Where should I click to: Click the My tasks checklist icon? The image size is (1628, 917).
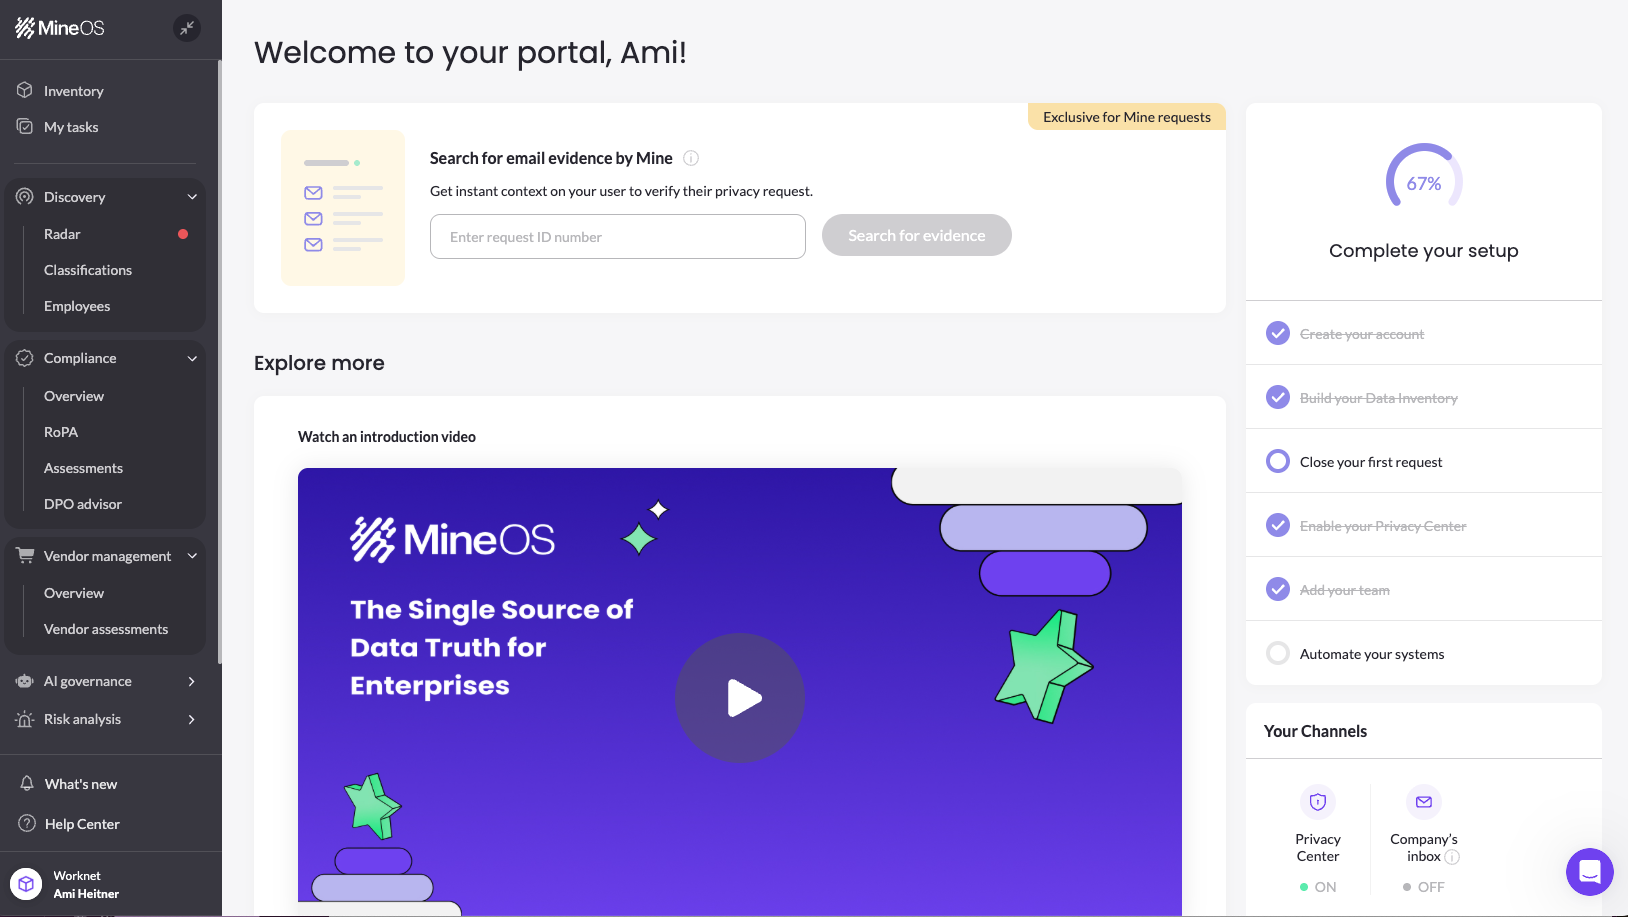click(25, 126)
